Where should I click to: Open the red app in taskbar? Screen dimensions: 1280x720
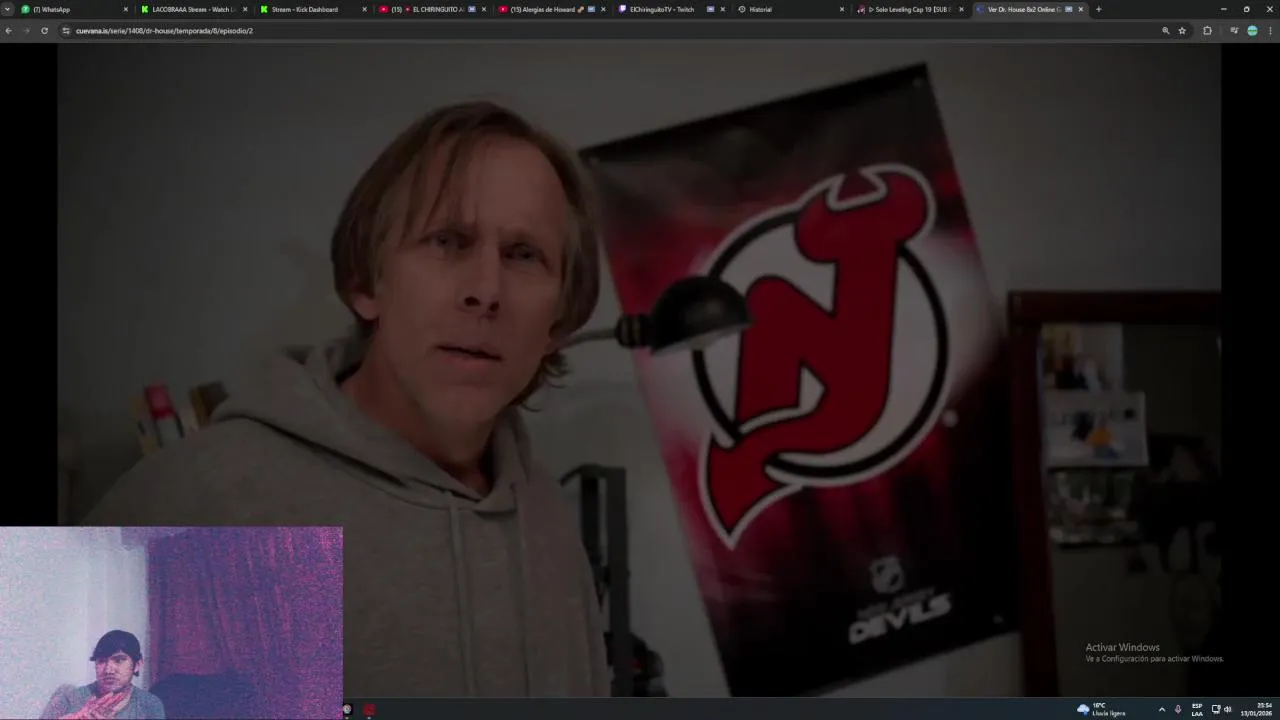tap(369, 710)
